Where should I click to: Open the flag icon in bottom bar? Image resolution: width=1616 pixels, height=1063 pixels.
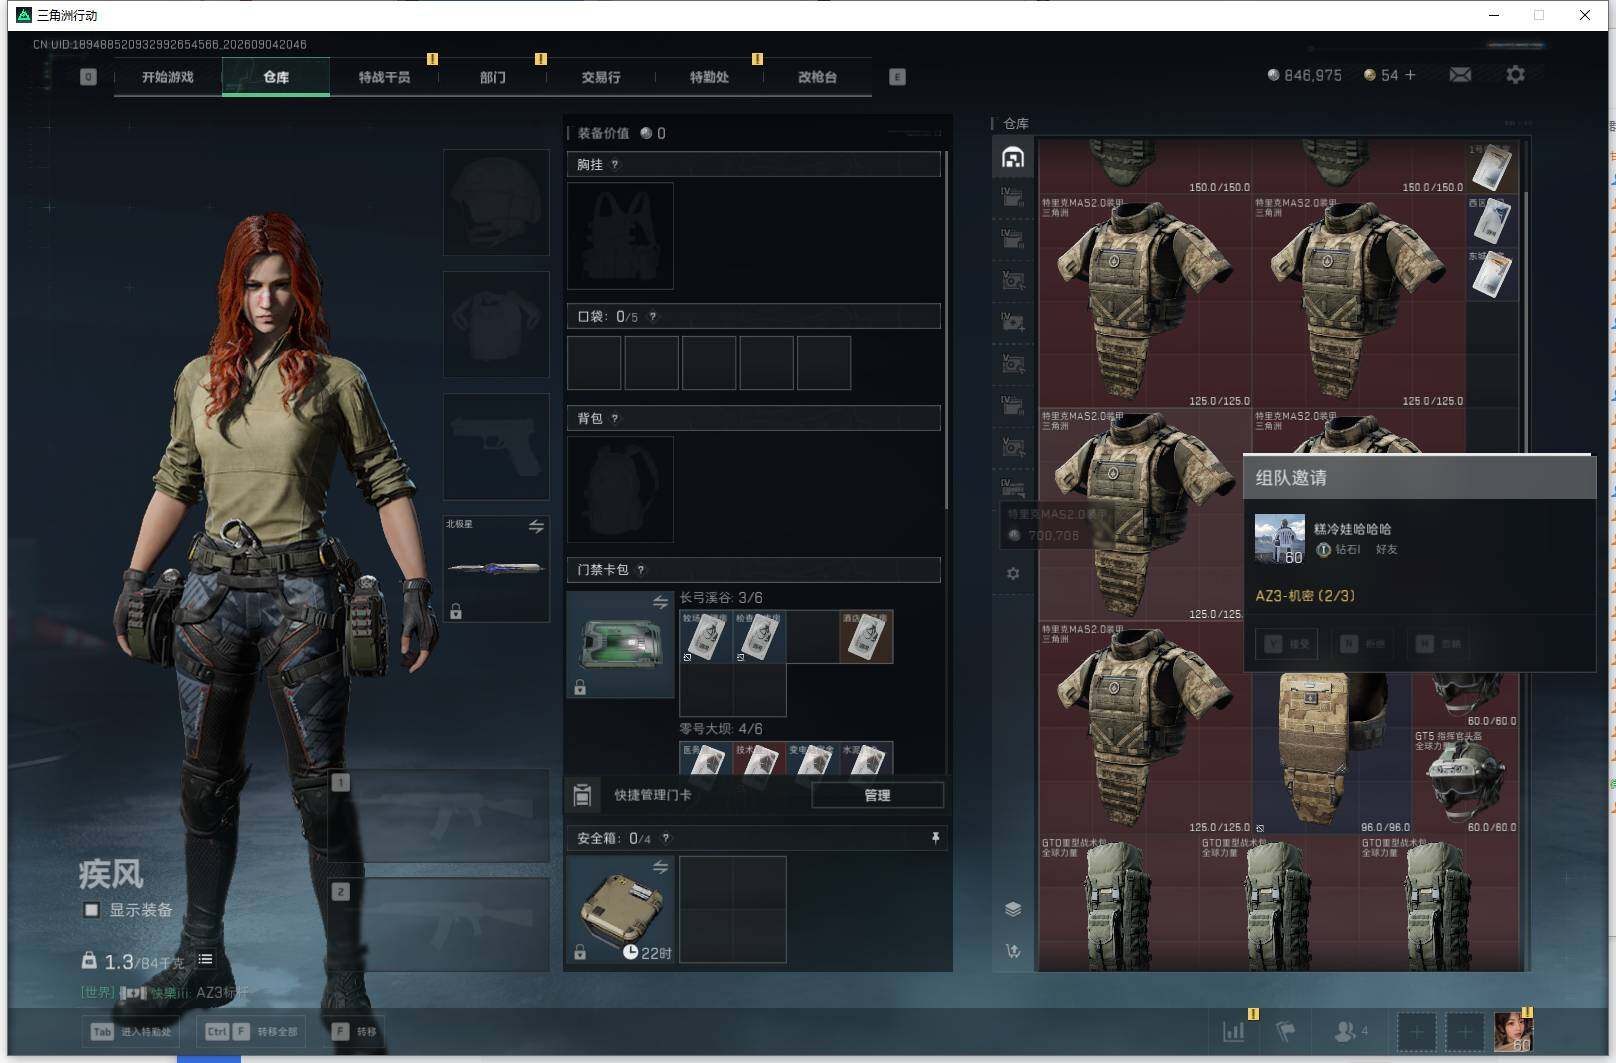click(1286, 1031)
